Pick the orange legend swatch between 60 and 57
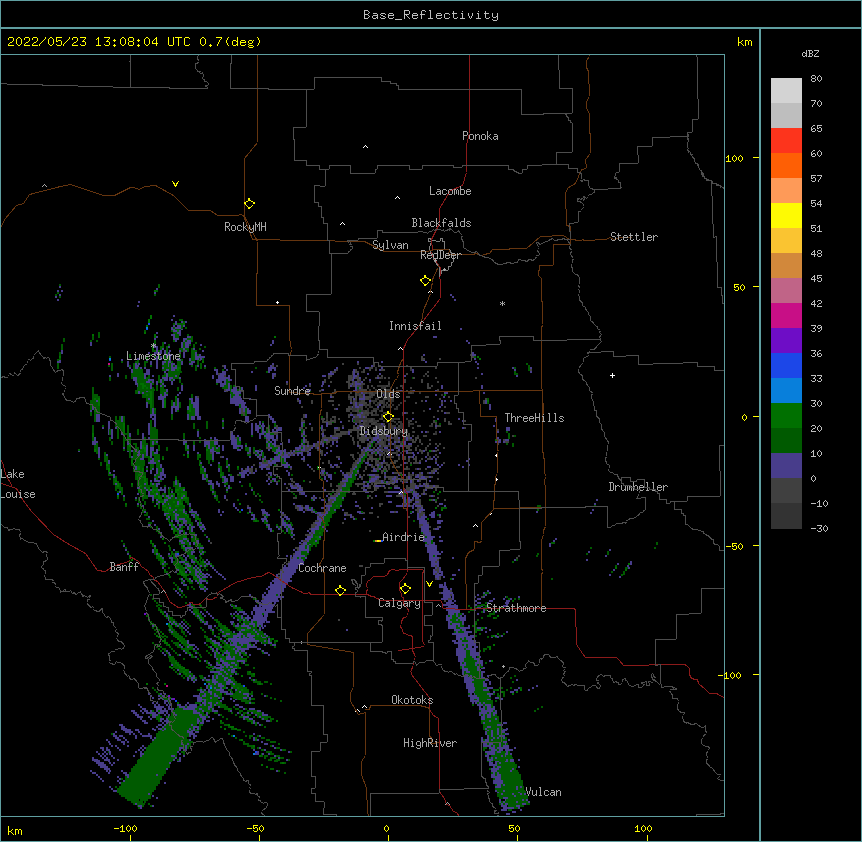Screen dimensions: 862x842 click(786, 165)
